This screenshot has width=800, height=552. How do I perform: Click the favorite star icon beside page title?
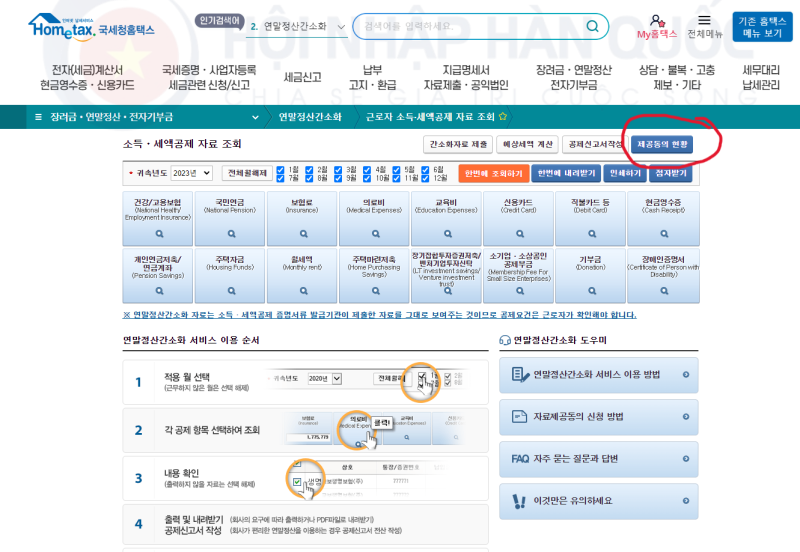coord(503,117)
